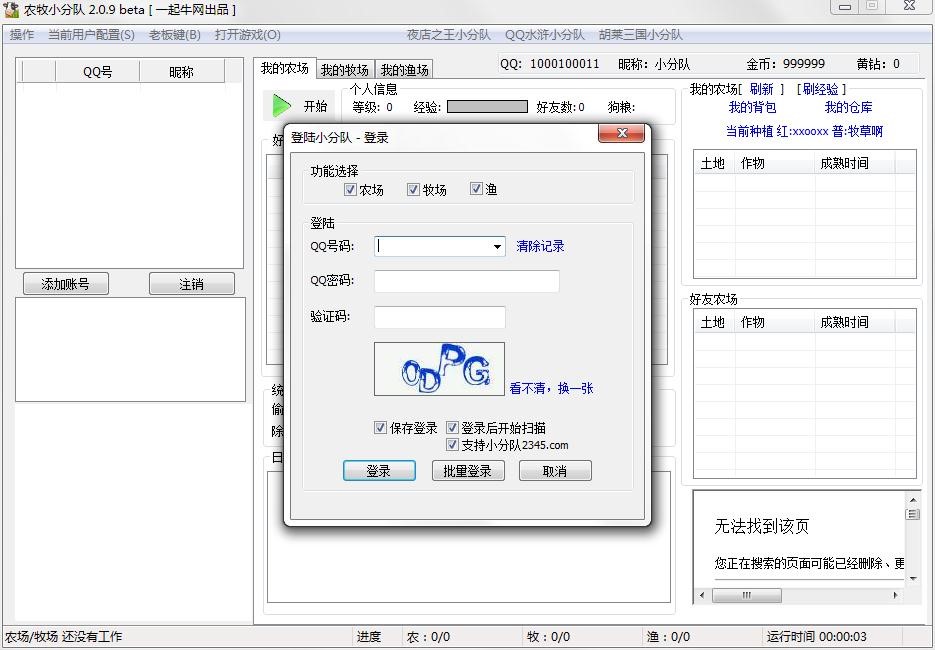Open the 操作 menu
The height and width of the screenshot is (650, 935).
pyautogui.click(x=20, y=33)
